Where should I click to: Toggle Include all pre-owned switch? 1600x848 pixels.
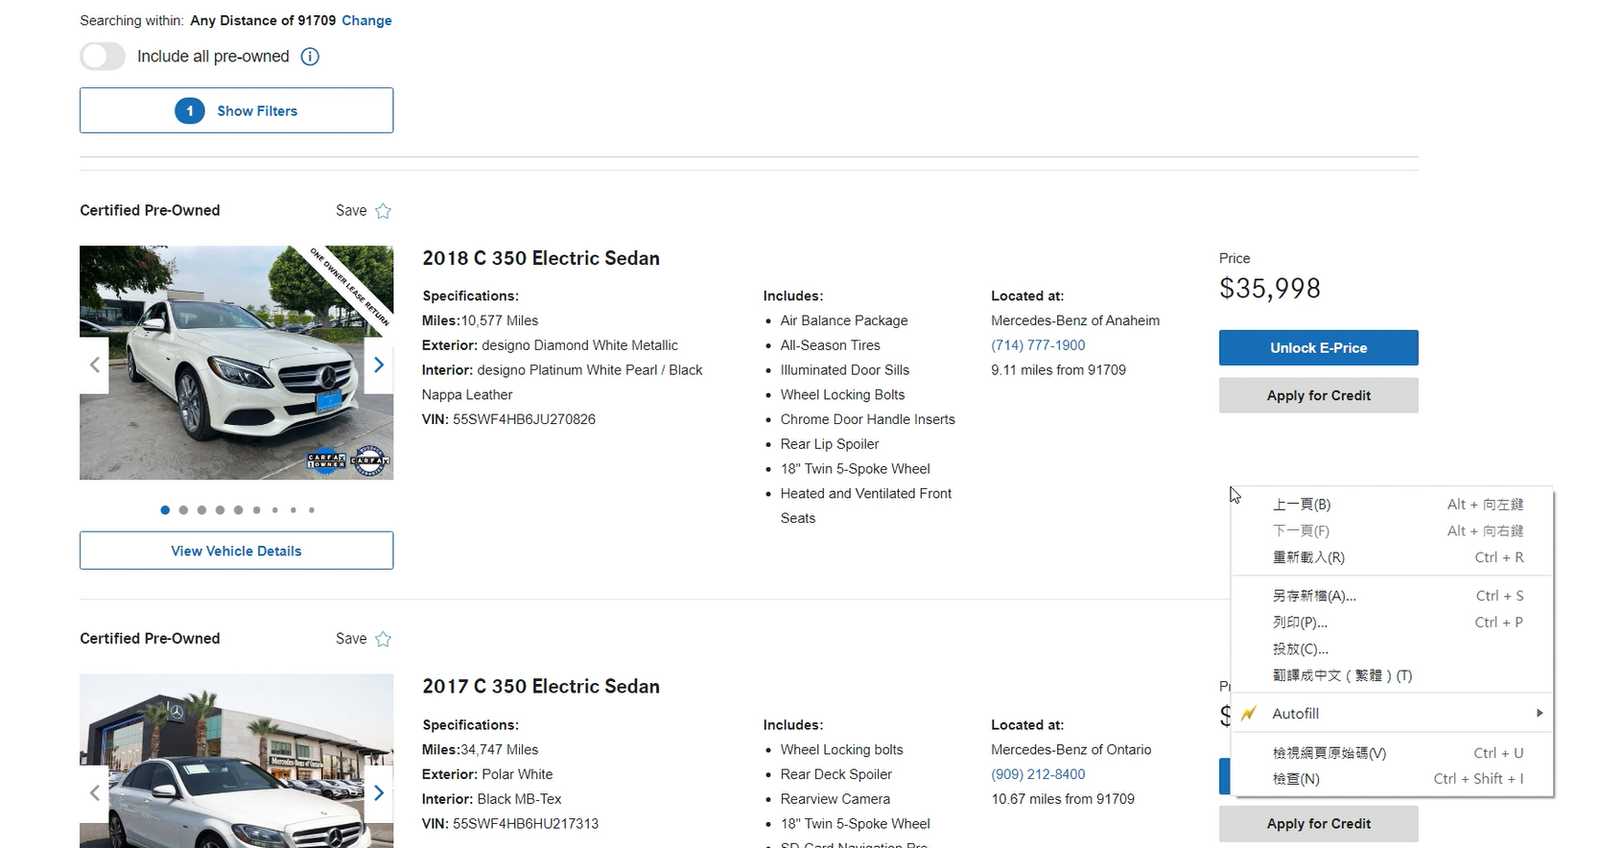(x=103, y=57)
